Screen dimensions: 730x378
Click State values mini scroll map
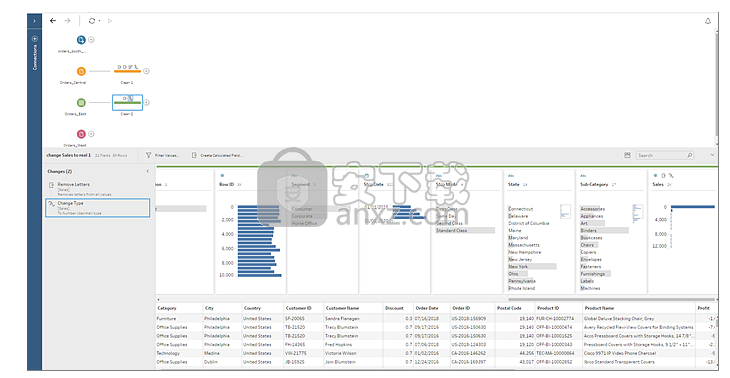click(565, 212)
